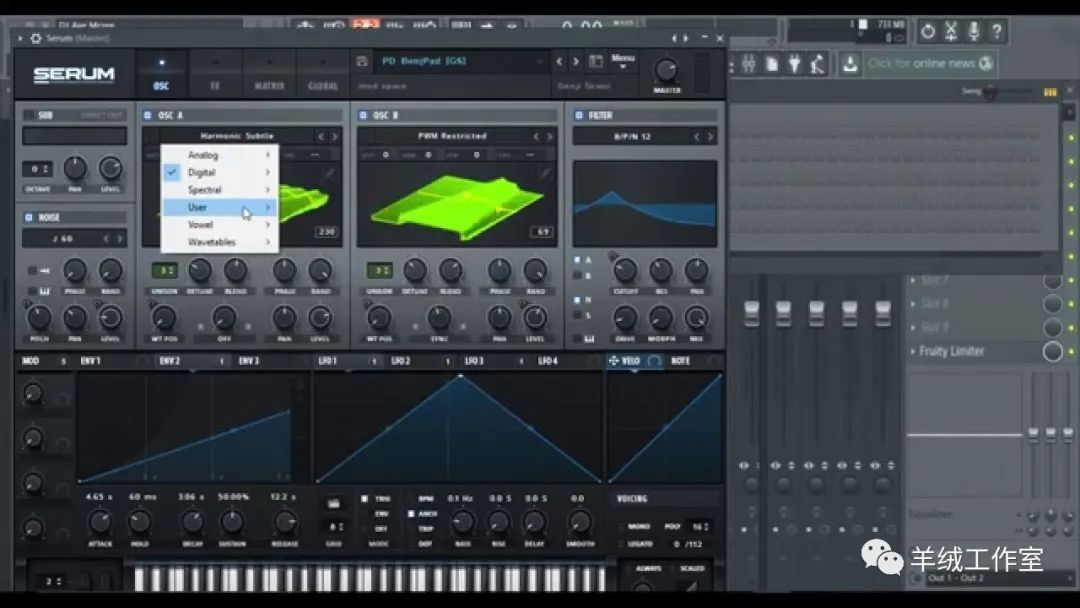
Task: Click the FL Studio microphone recording icon
Action: (974, 32)
